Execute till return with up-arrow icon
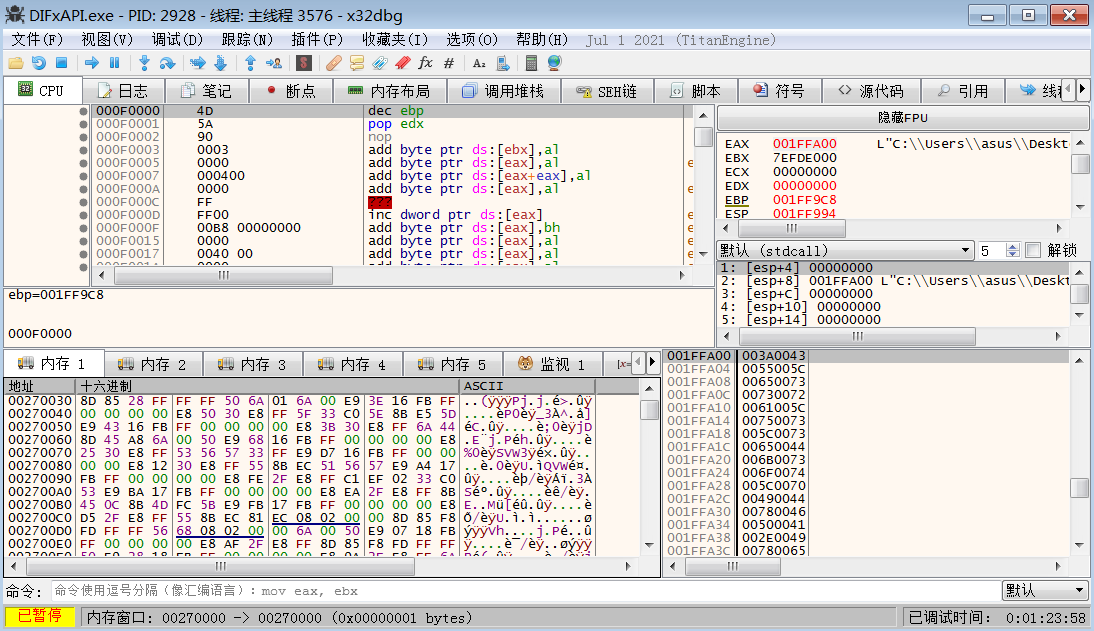This screenshot has width=1094, height=631. (250, 63)
